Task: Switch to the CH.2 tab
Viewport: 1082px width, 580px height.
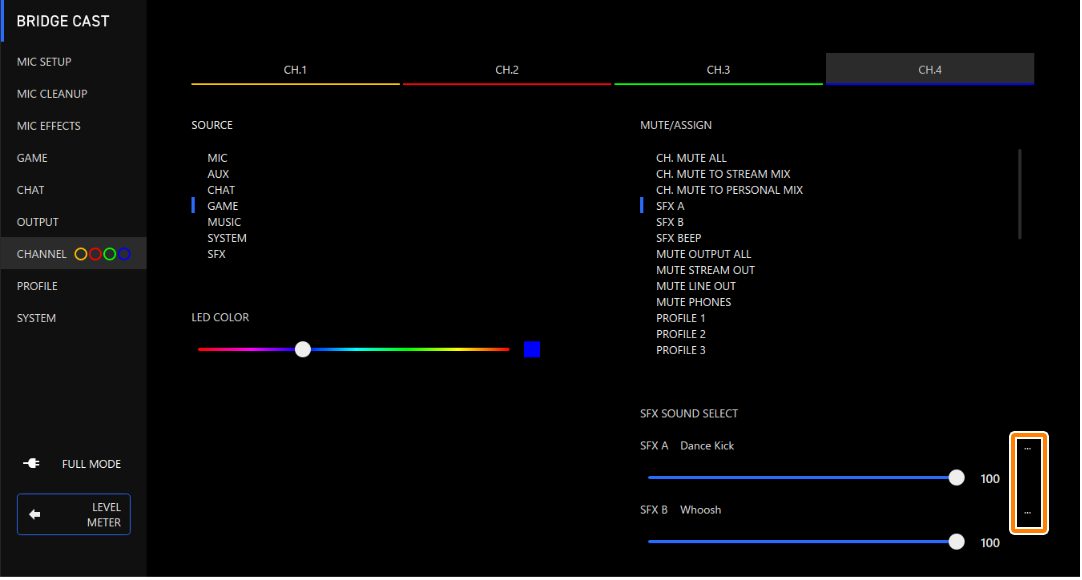Action: click(507, 70)
